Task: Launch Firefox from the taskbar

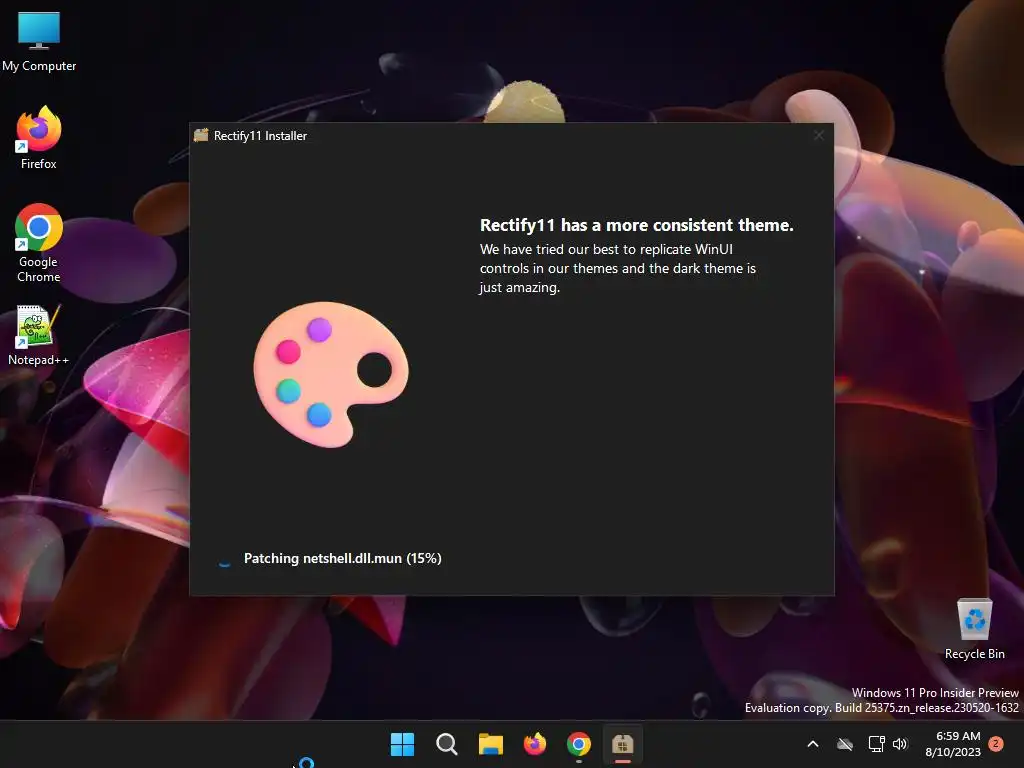Action: (535, 744)
